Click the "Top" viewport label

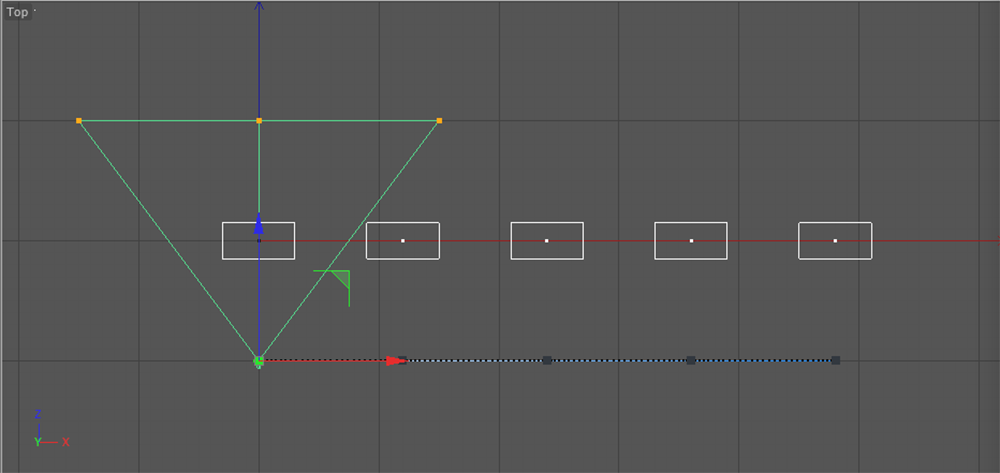[x=17, y=12]
